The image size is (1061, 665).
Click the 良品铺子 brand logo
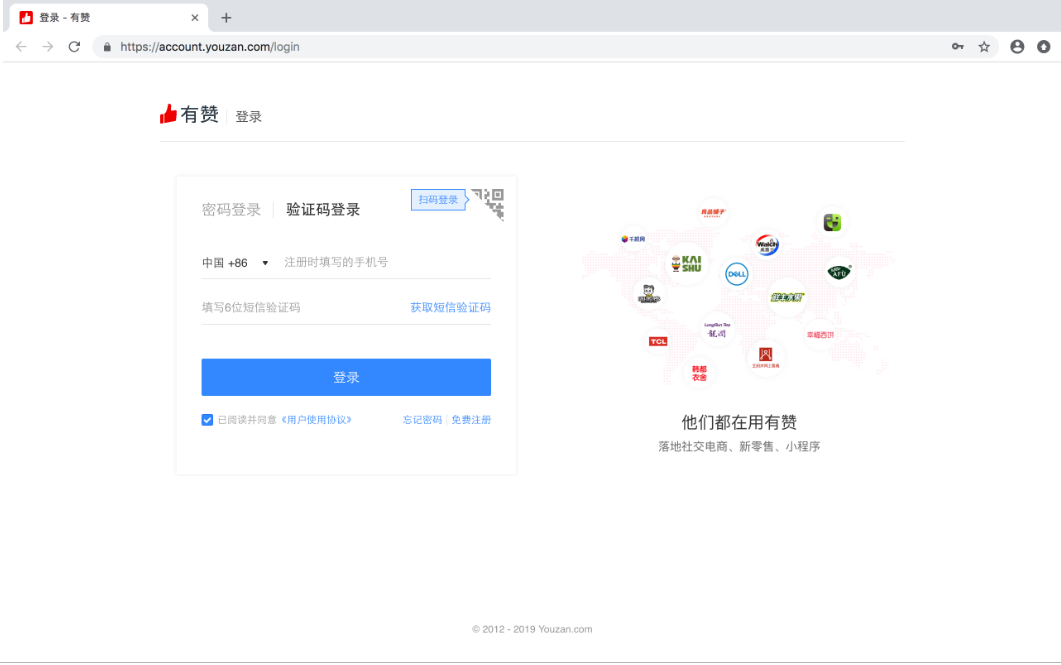[x=713, y=212]
